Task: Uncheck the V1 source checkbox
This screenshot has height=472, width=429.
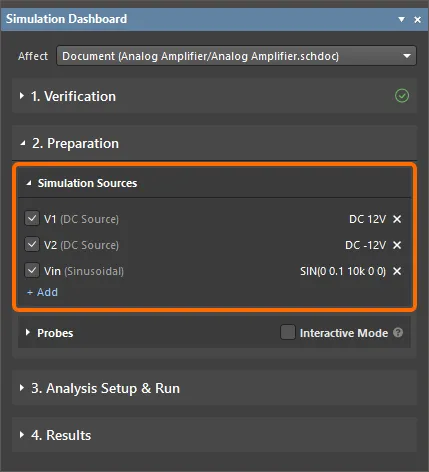Action: pos(32,219)
